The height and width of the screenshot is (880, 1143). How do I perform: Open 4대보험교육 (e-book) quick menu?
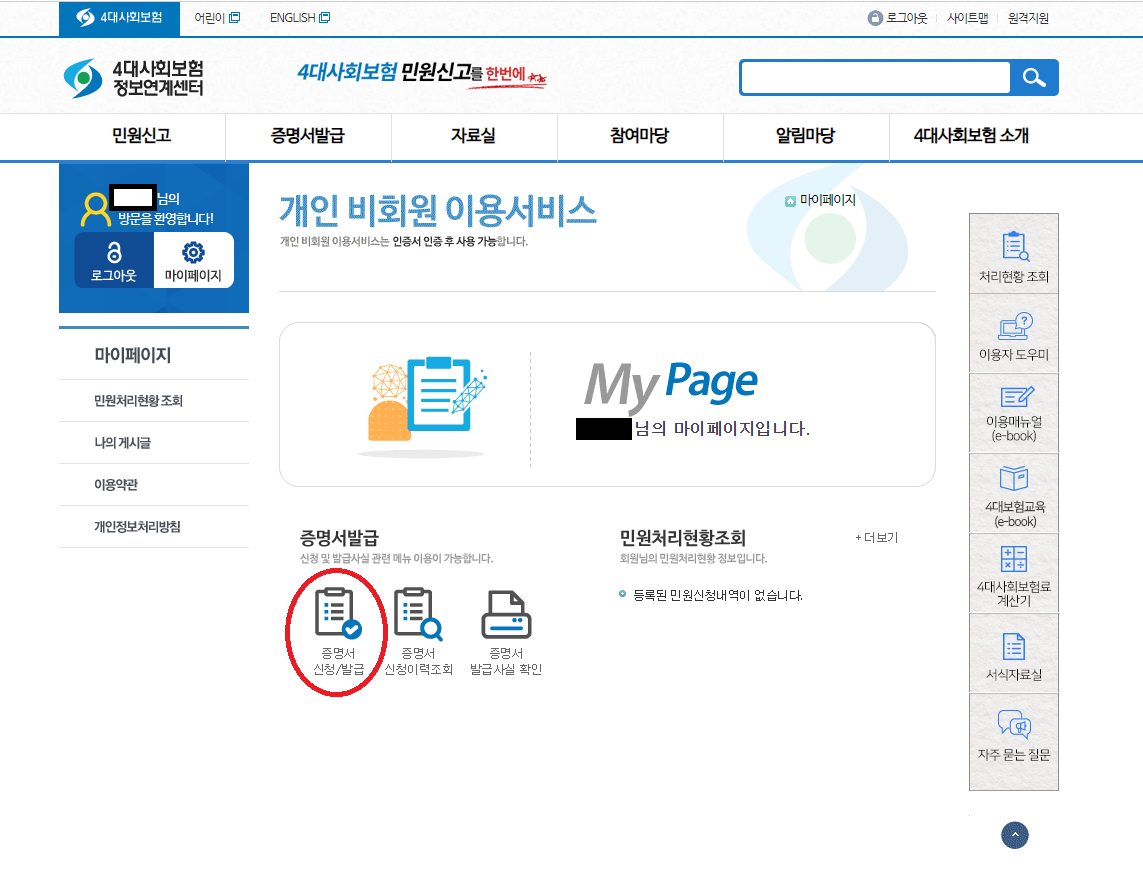point(1013,494)
